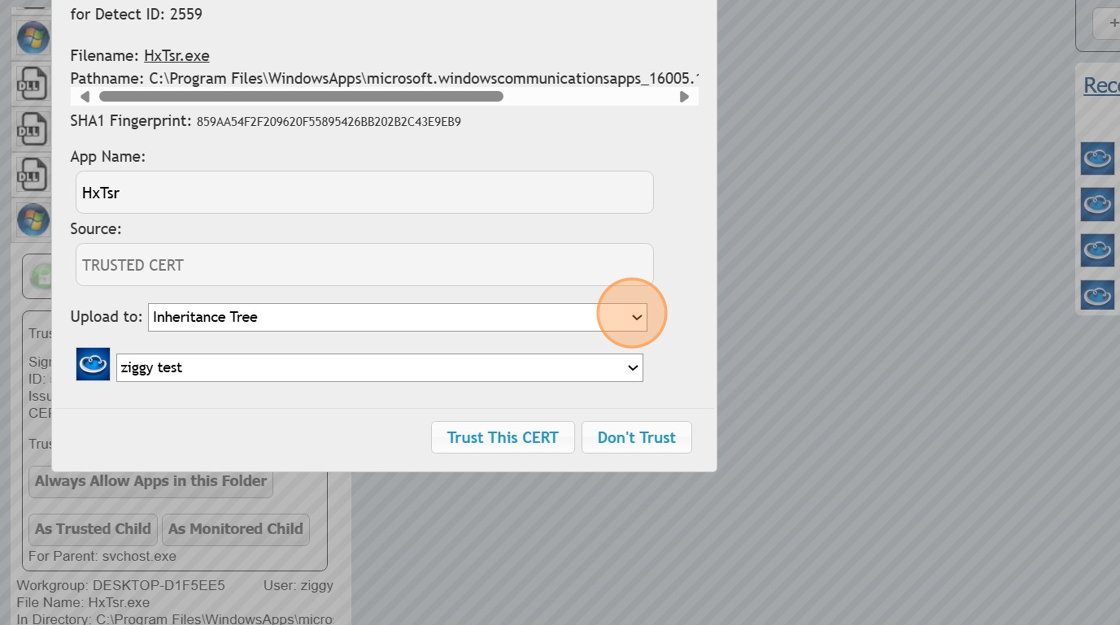Click the pathname scrollbar left arrow
1120x625 pixels.
click(84, 97)
